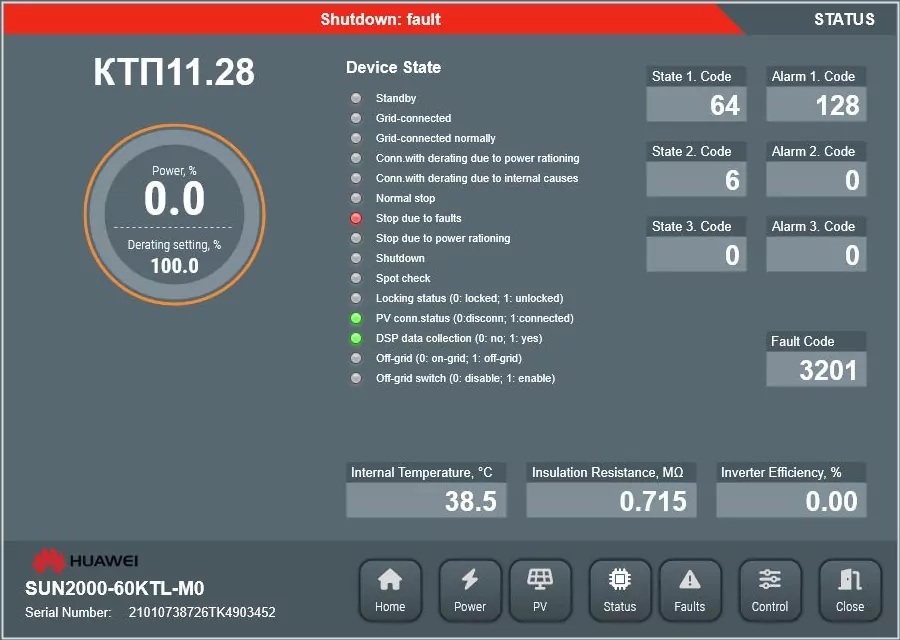
Task: Open the Home screen button
Action: click(390, 591)
